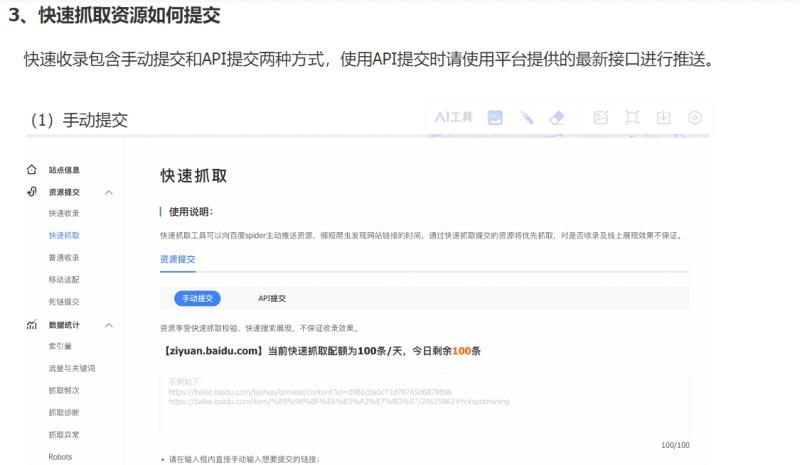Select 快速抓取 in the sidebar
Screen dimensions: 800x465
click(x=64, y=235)
